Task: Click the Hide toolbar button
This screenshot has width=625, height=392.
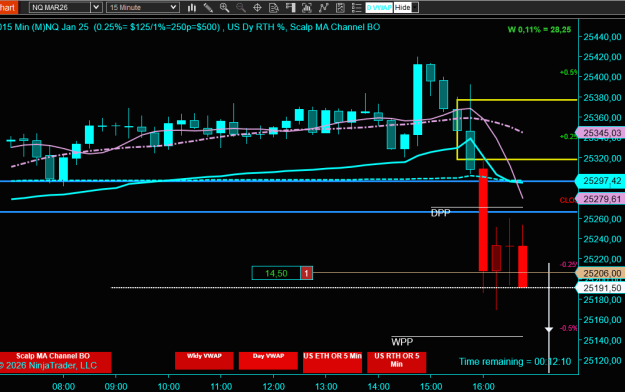Action: pos(403,7)
